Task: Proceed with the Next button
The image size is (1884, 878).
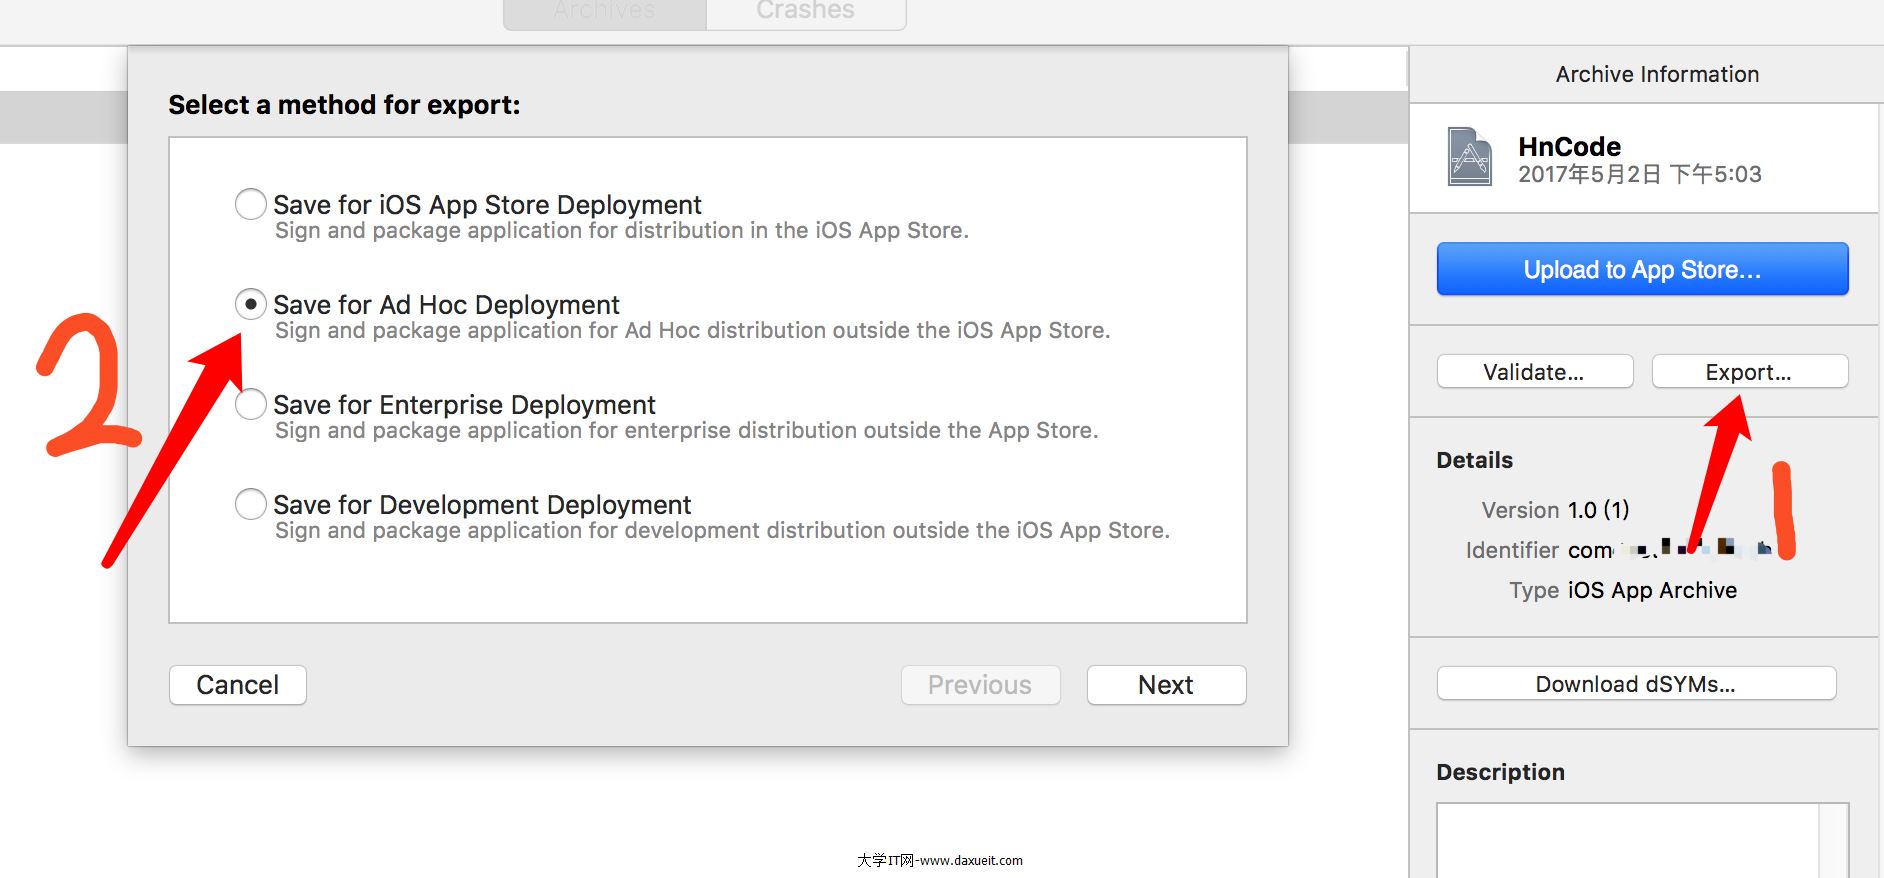Action: pos(1166,685)
